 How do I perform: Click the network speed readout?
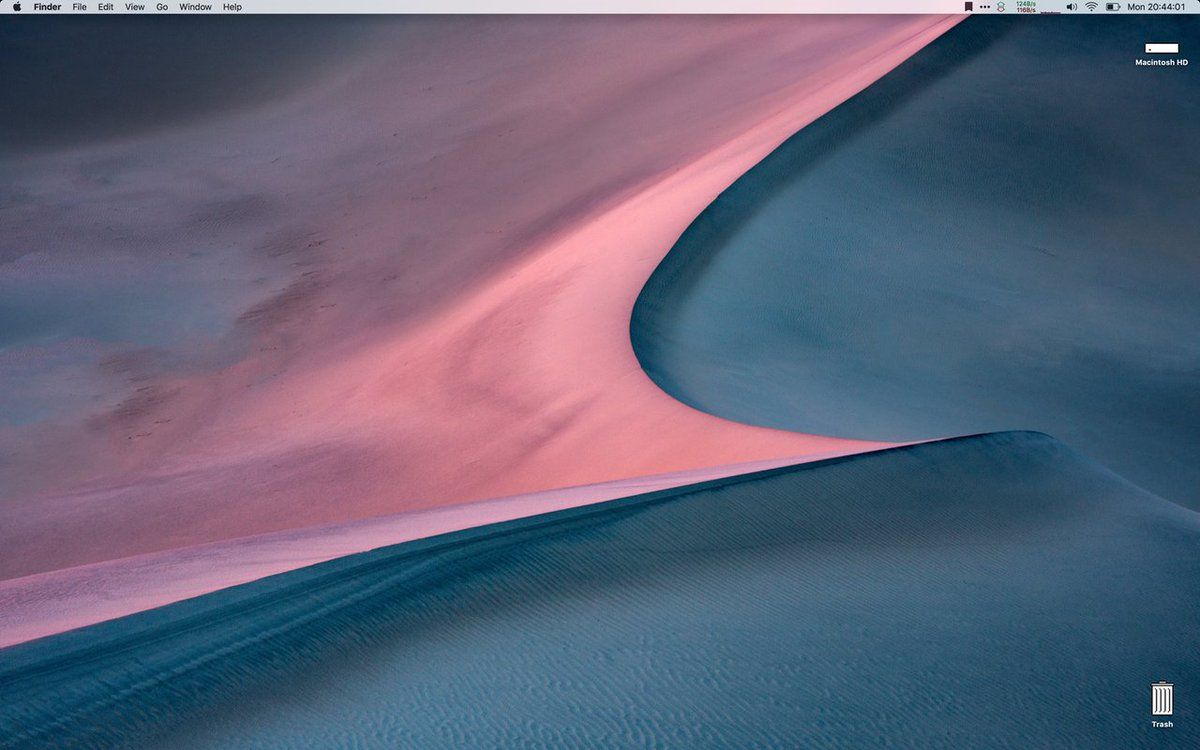point(1026,7)
